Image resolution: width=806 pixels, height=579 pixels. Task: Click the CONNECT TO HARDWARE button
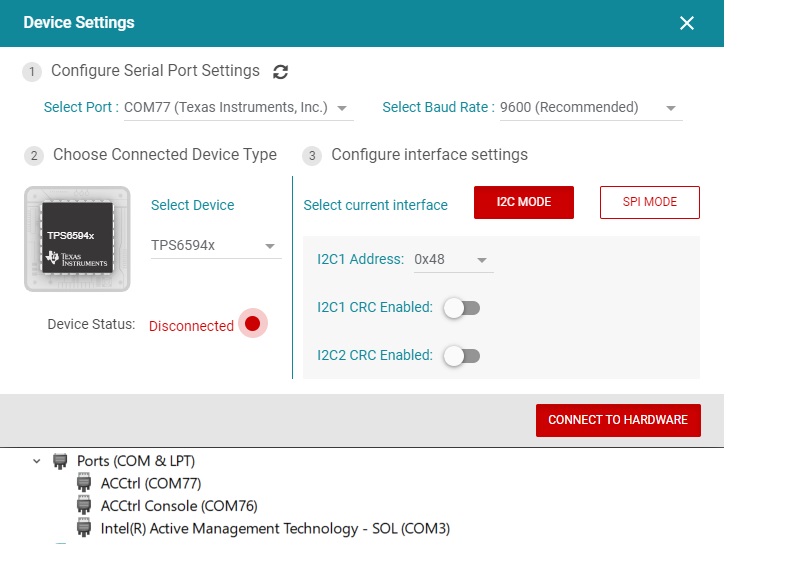tap(618, 420)
